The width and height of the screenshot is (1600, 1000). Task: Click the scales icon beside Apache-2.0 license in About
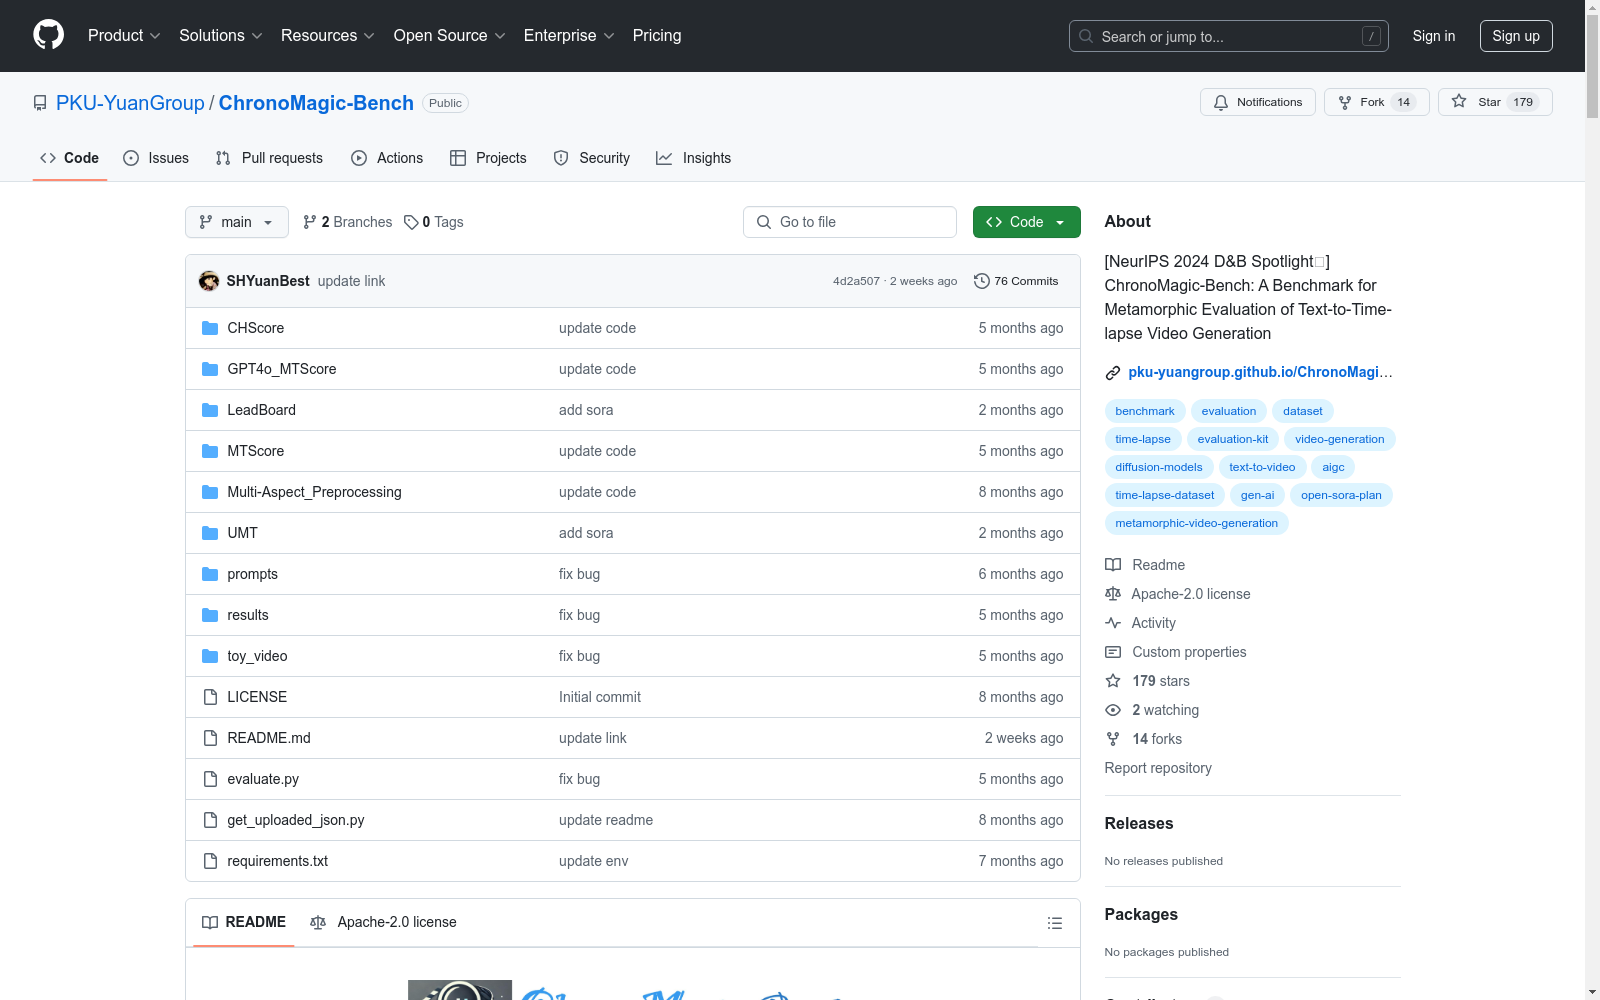(x=1113, y=594)
